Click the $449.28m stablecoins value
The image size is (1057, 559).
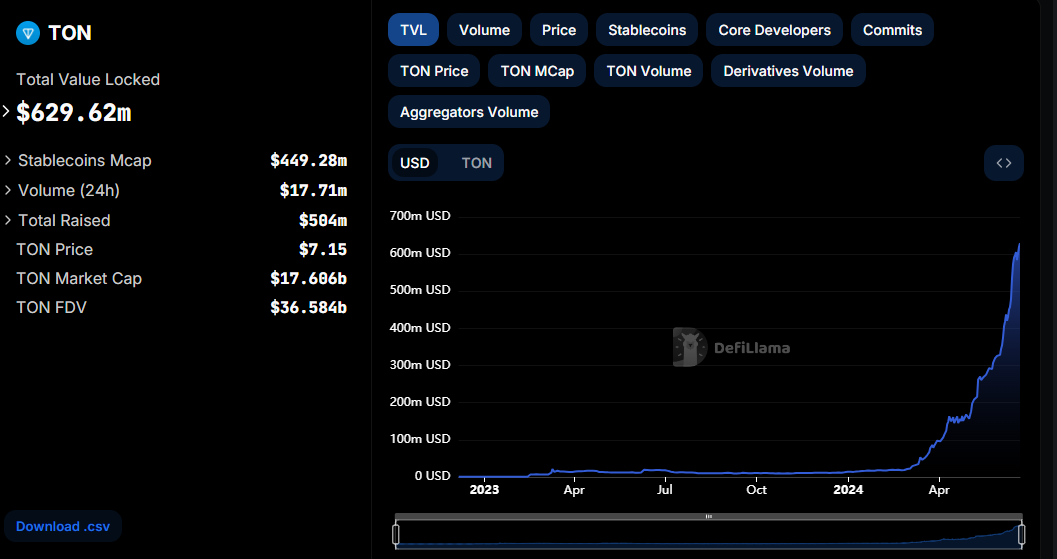[309, 160]
